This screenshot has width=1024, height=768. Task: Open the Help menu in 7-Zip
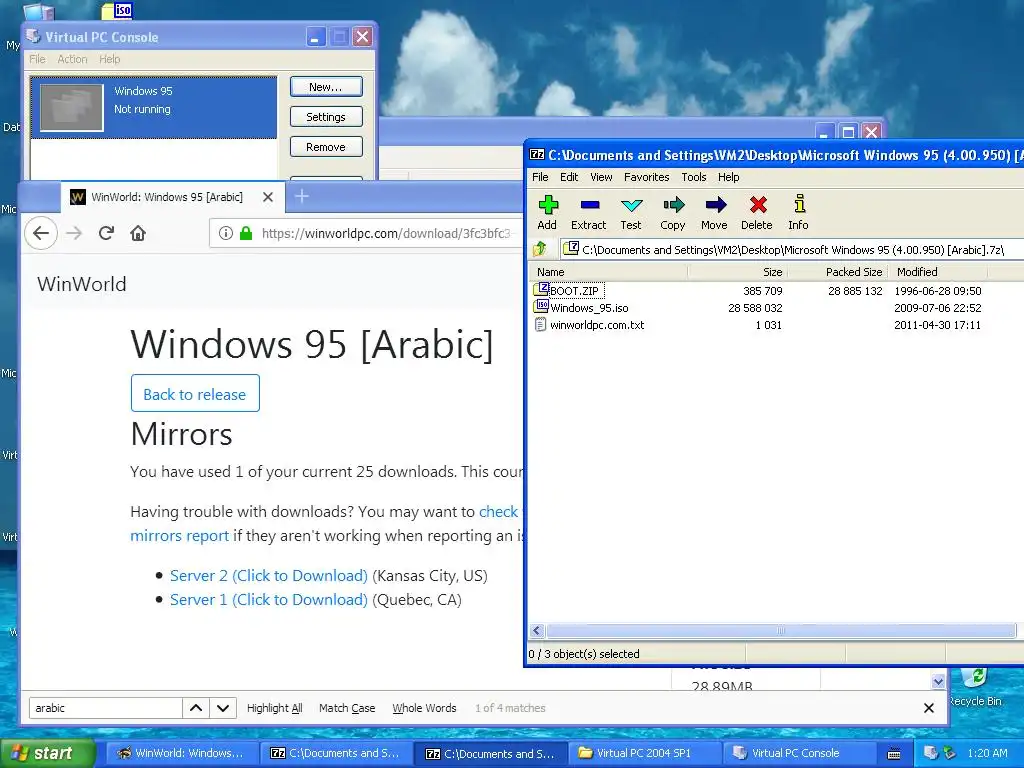[728, 177]
